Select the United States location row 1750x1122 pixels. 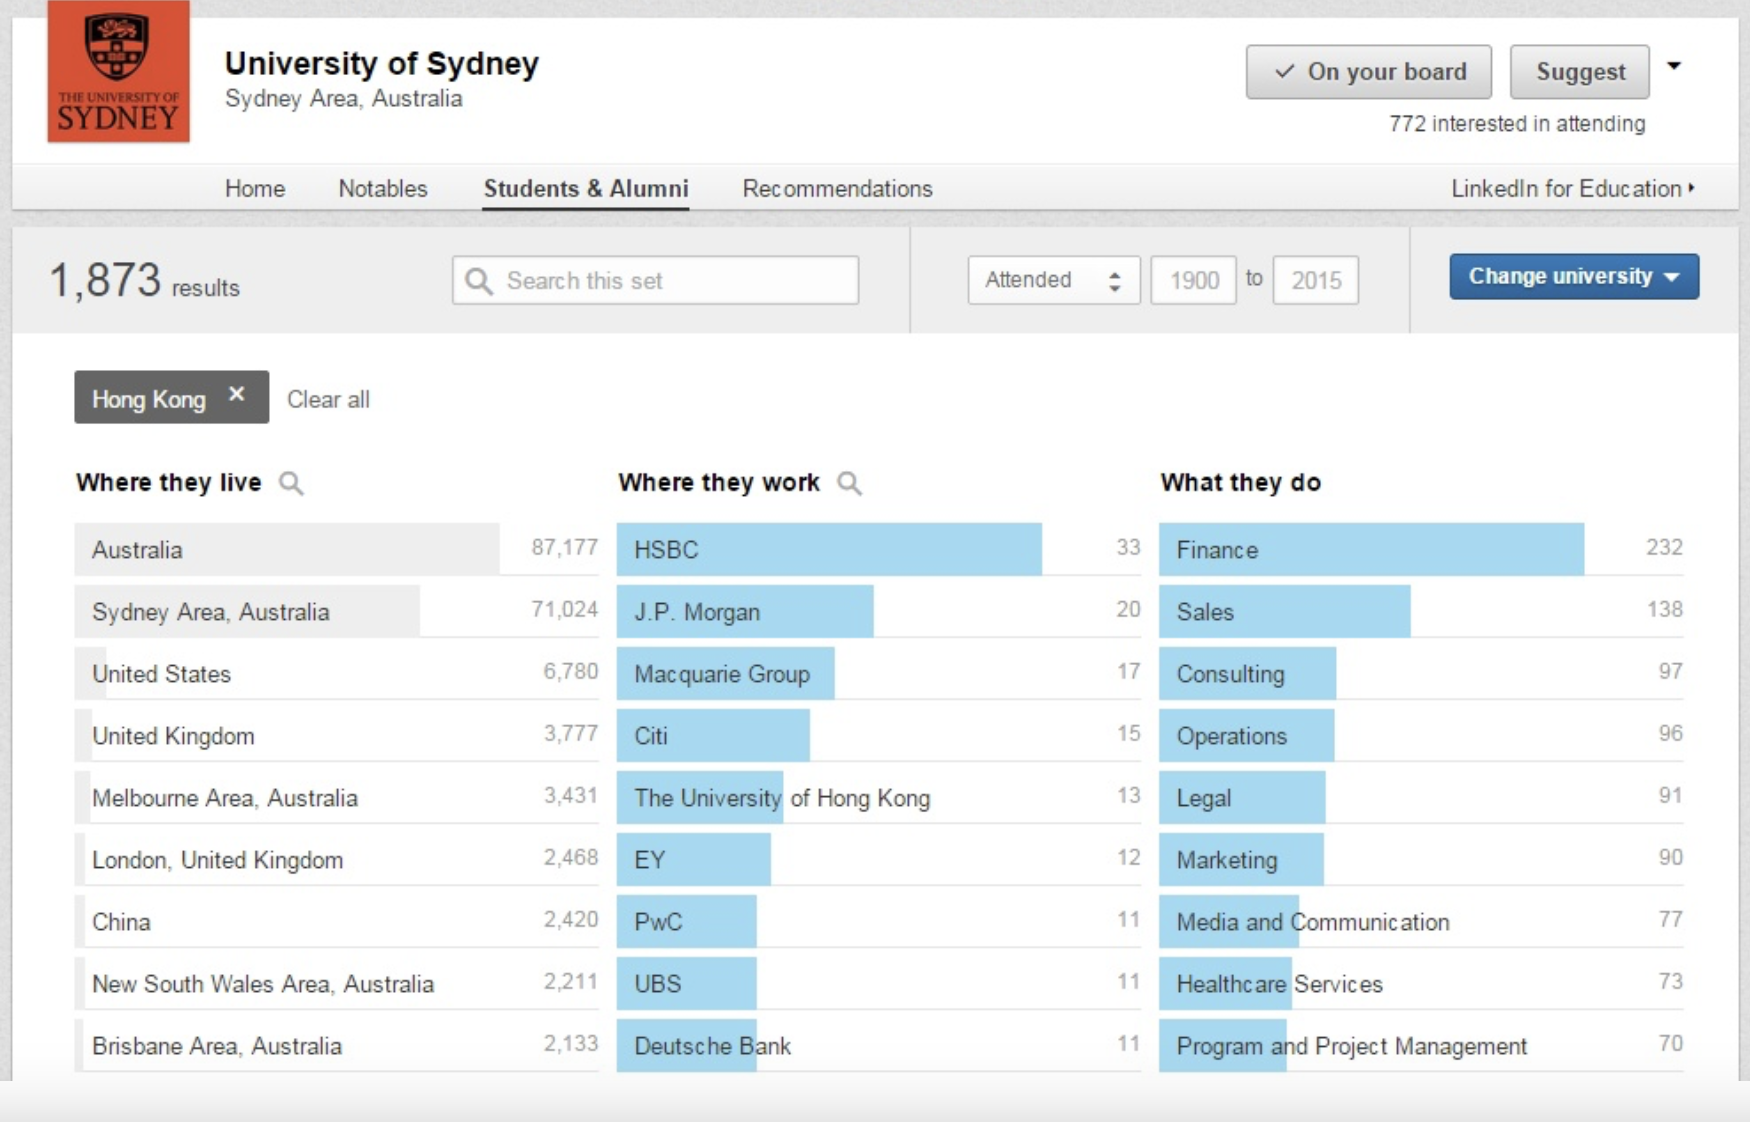(336, 674)
